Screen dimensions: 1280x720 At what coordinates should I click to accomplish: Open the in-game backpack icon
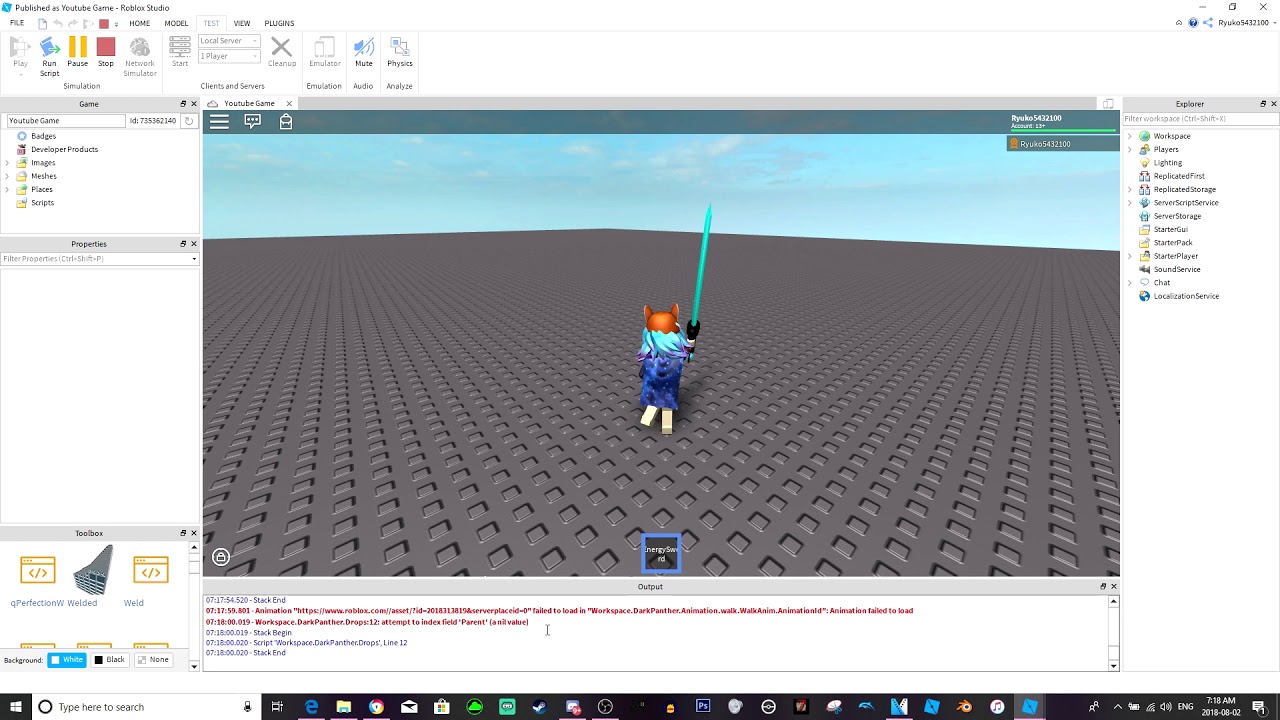point(286,122)
